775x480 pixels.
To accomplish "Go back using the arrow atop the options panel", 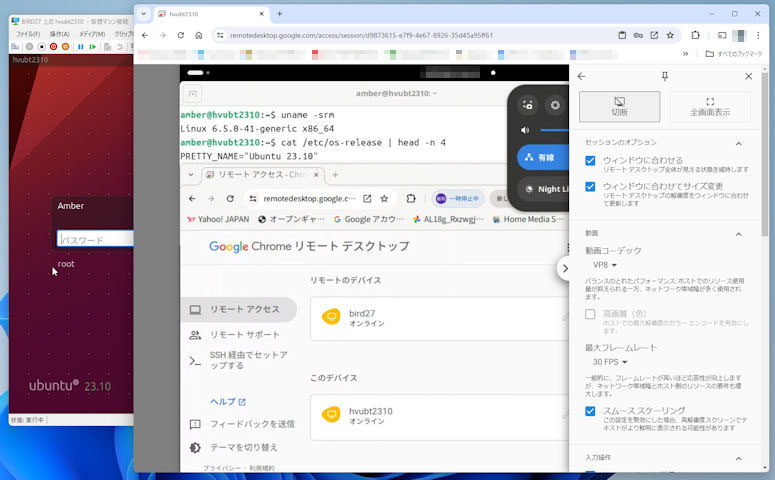I will click(582, 76).
